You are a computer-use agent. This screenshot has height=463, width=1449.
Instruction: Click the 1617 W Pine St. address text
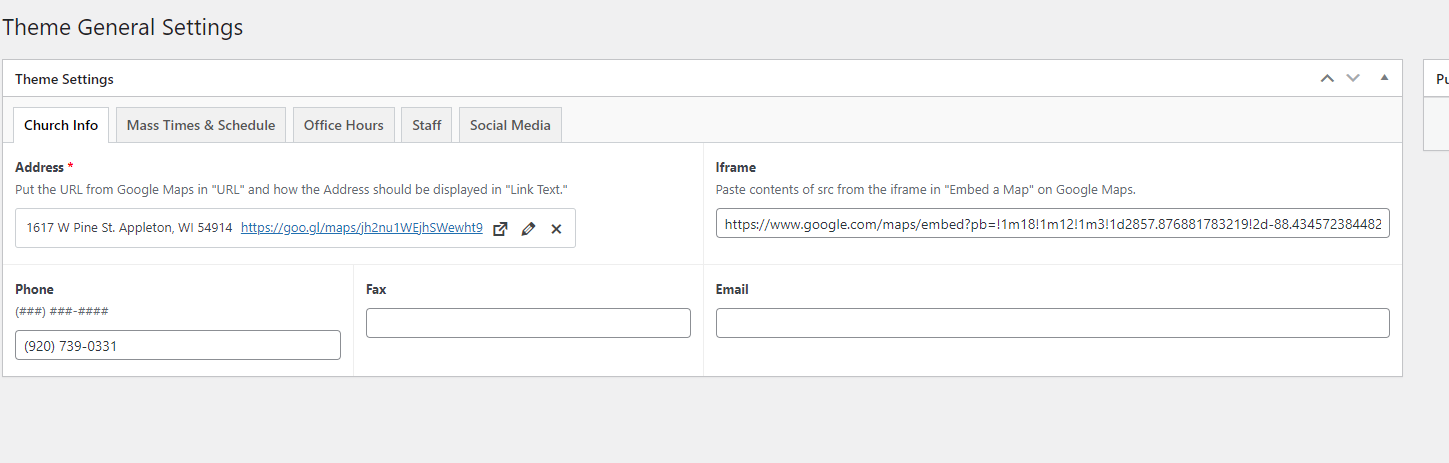[x=129, y=228]
